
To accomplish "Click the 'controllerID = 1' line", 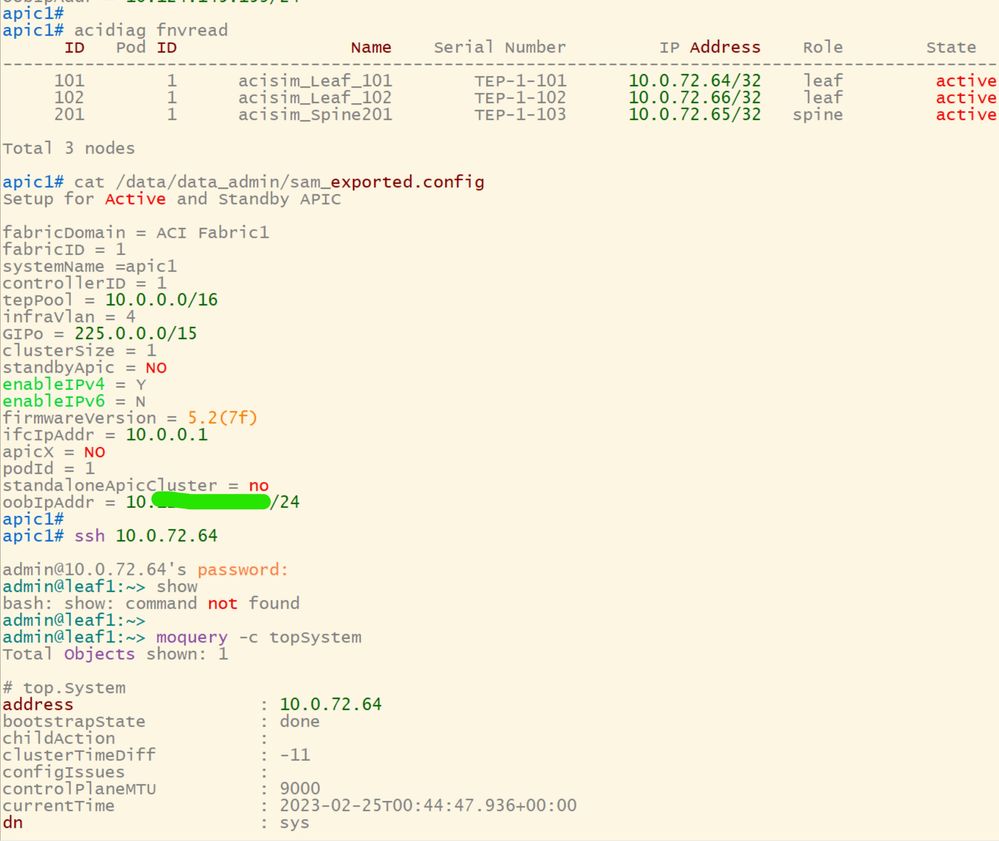I will [x=84, y=283].
